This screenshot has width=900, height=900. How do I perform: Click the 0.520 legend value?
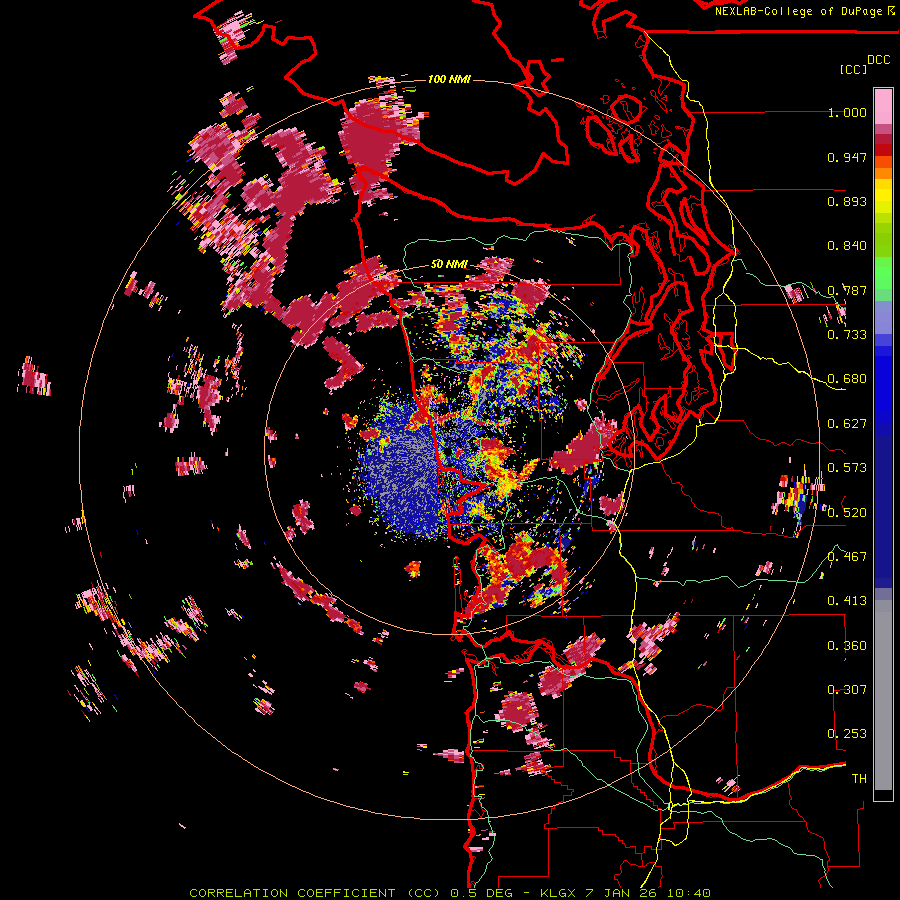[x=847, y=512]
